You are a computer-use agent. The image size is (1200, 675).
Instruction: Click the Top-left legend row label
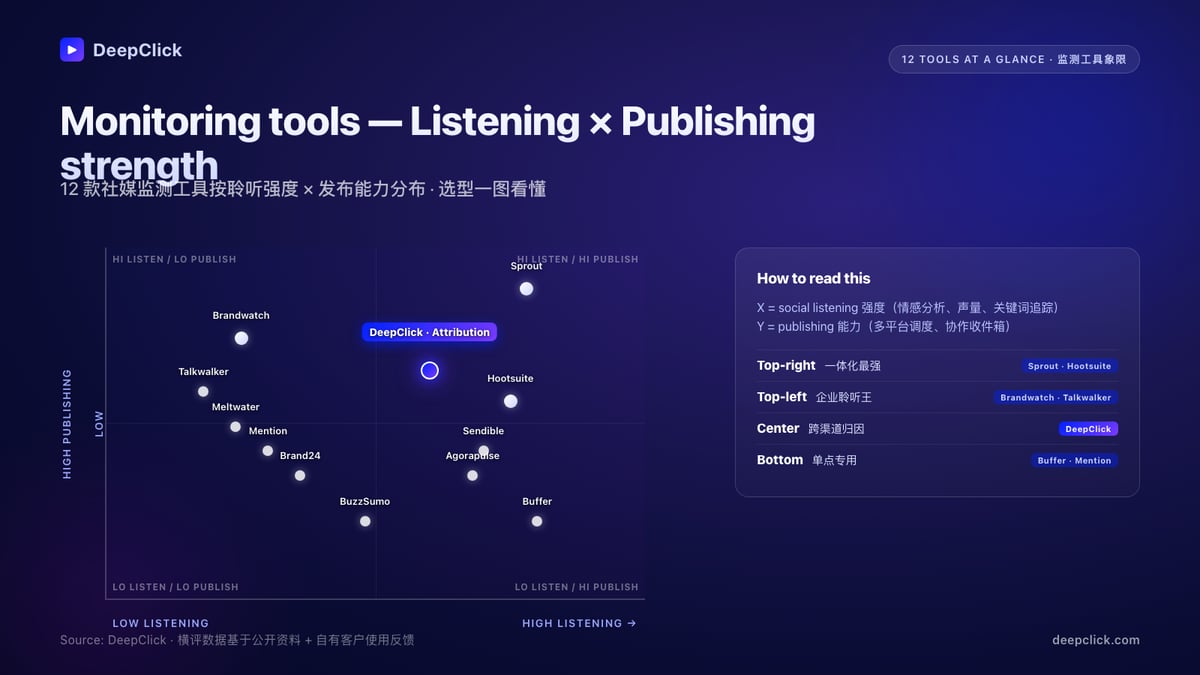tap(782, 397)
